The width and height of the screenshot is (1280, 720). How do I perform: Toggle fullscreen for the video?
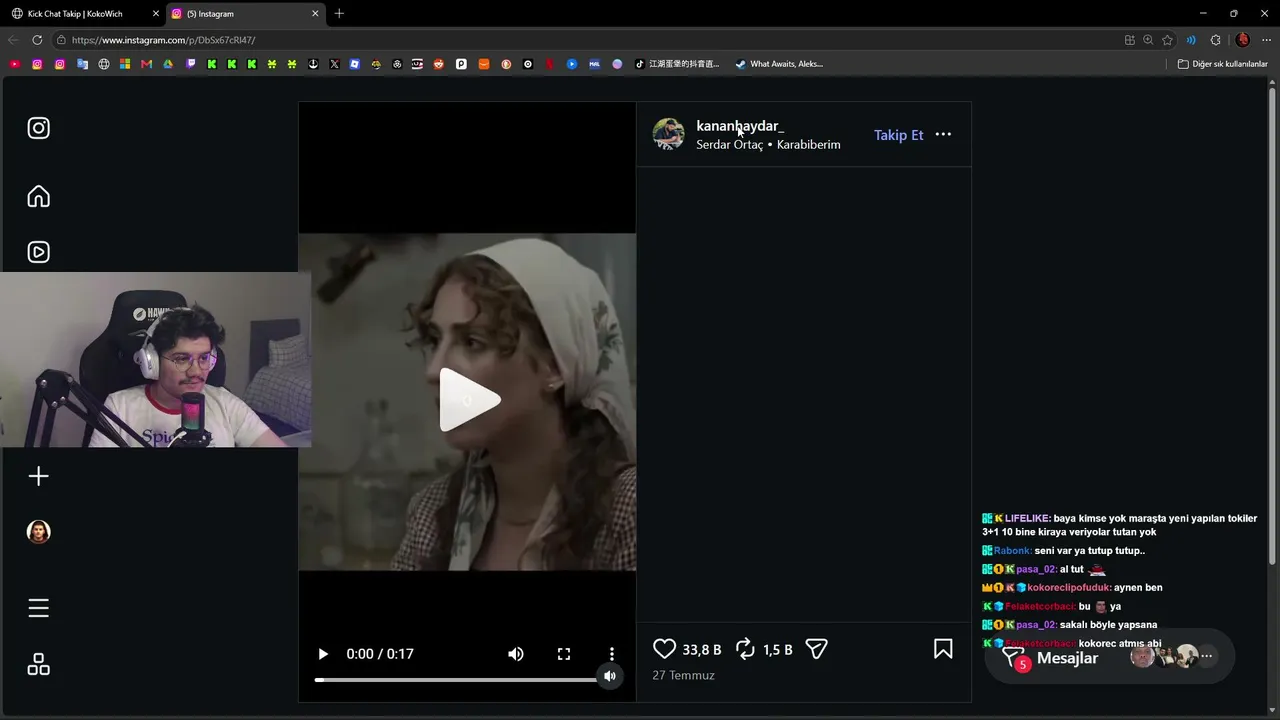point(564,654)
